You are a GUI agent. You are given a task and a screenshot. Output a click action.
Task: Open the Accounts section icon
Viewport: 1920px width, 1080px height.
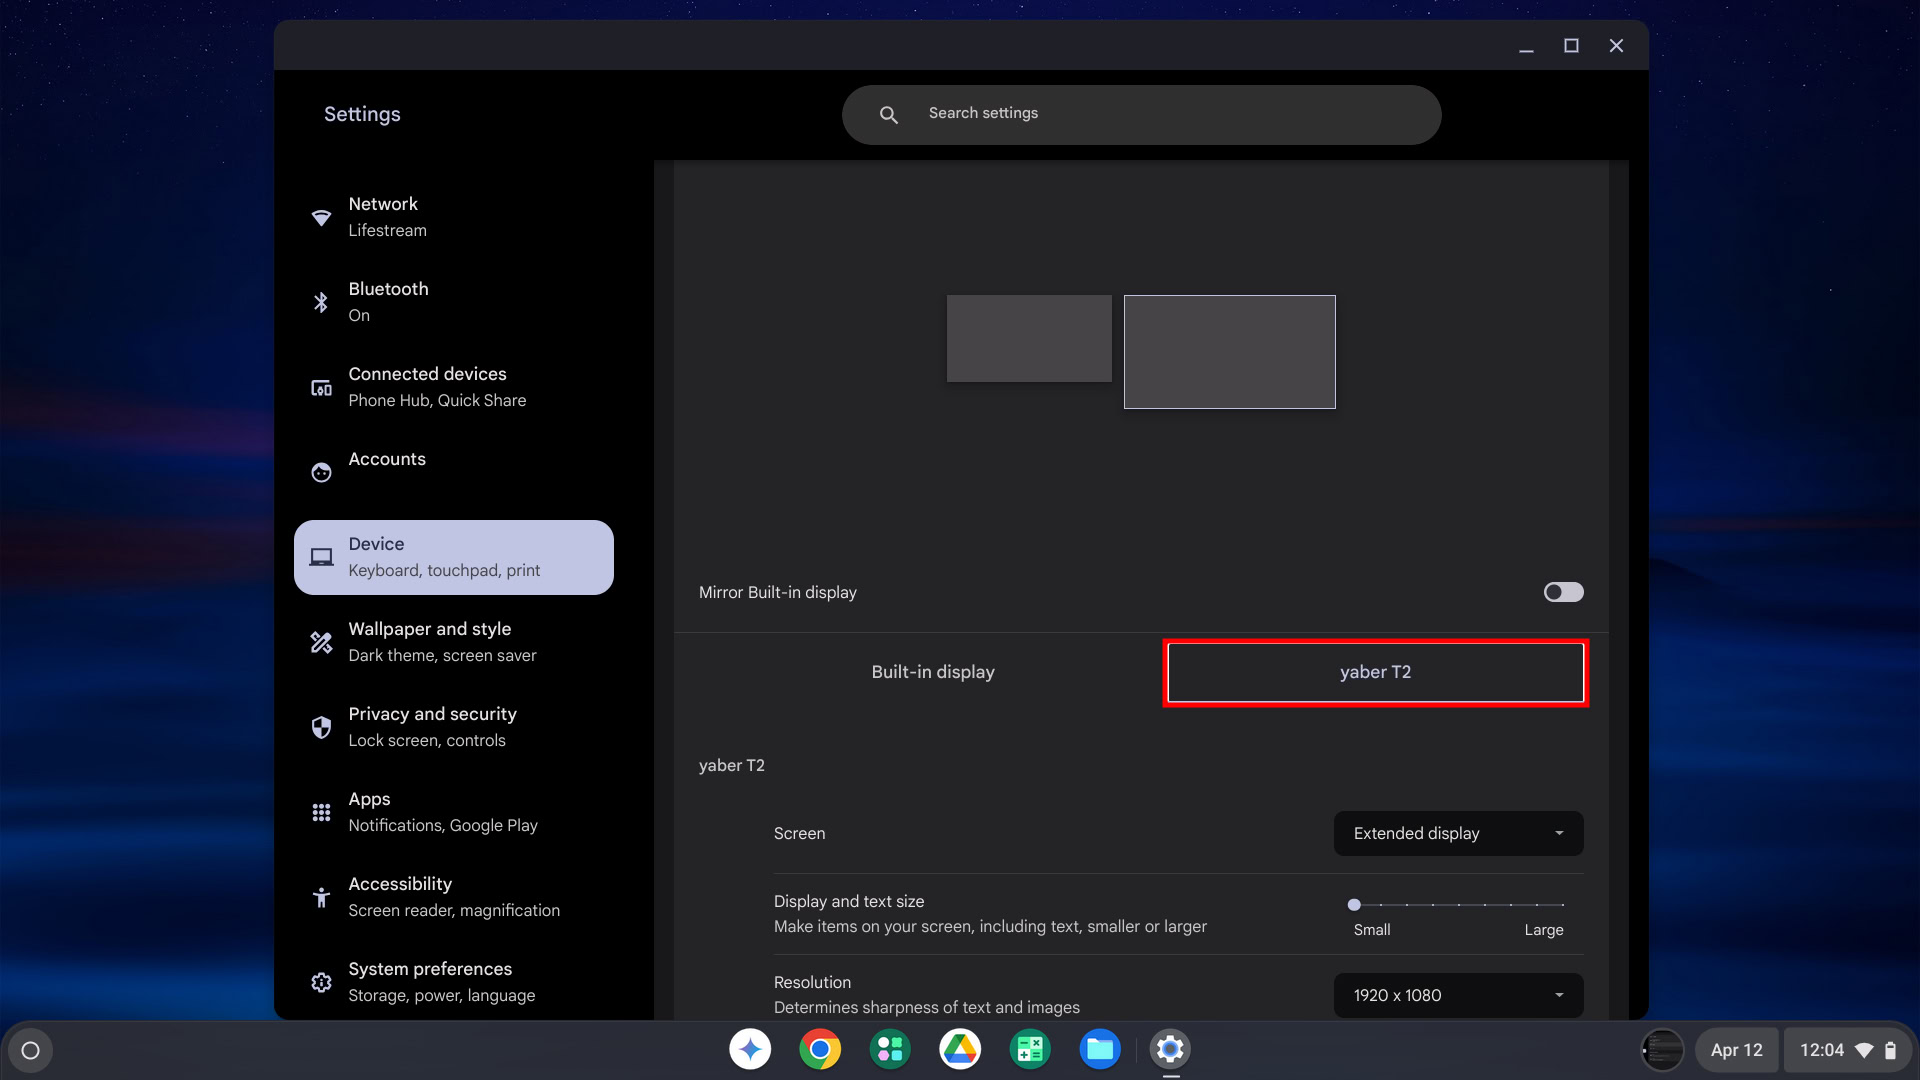(321, 472)
